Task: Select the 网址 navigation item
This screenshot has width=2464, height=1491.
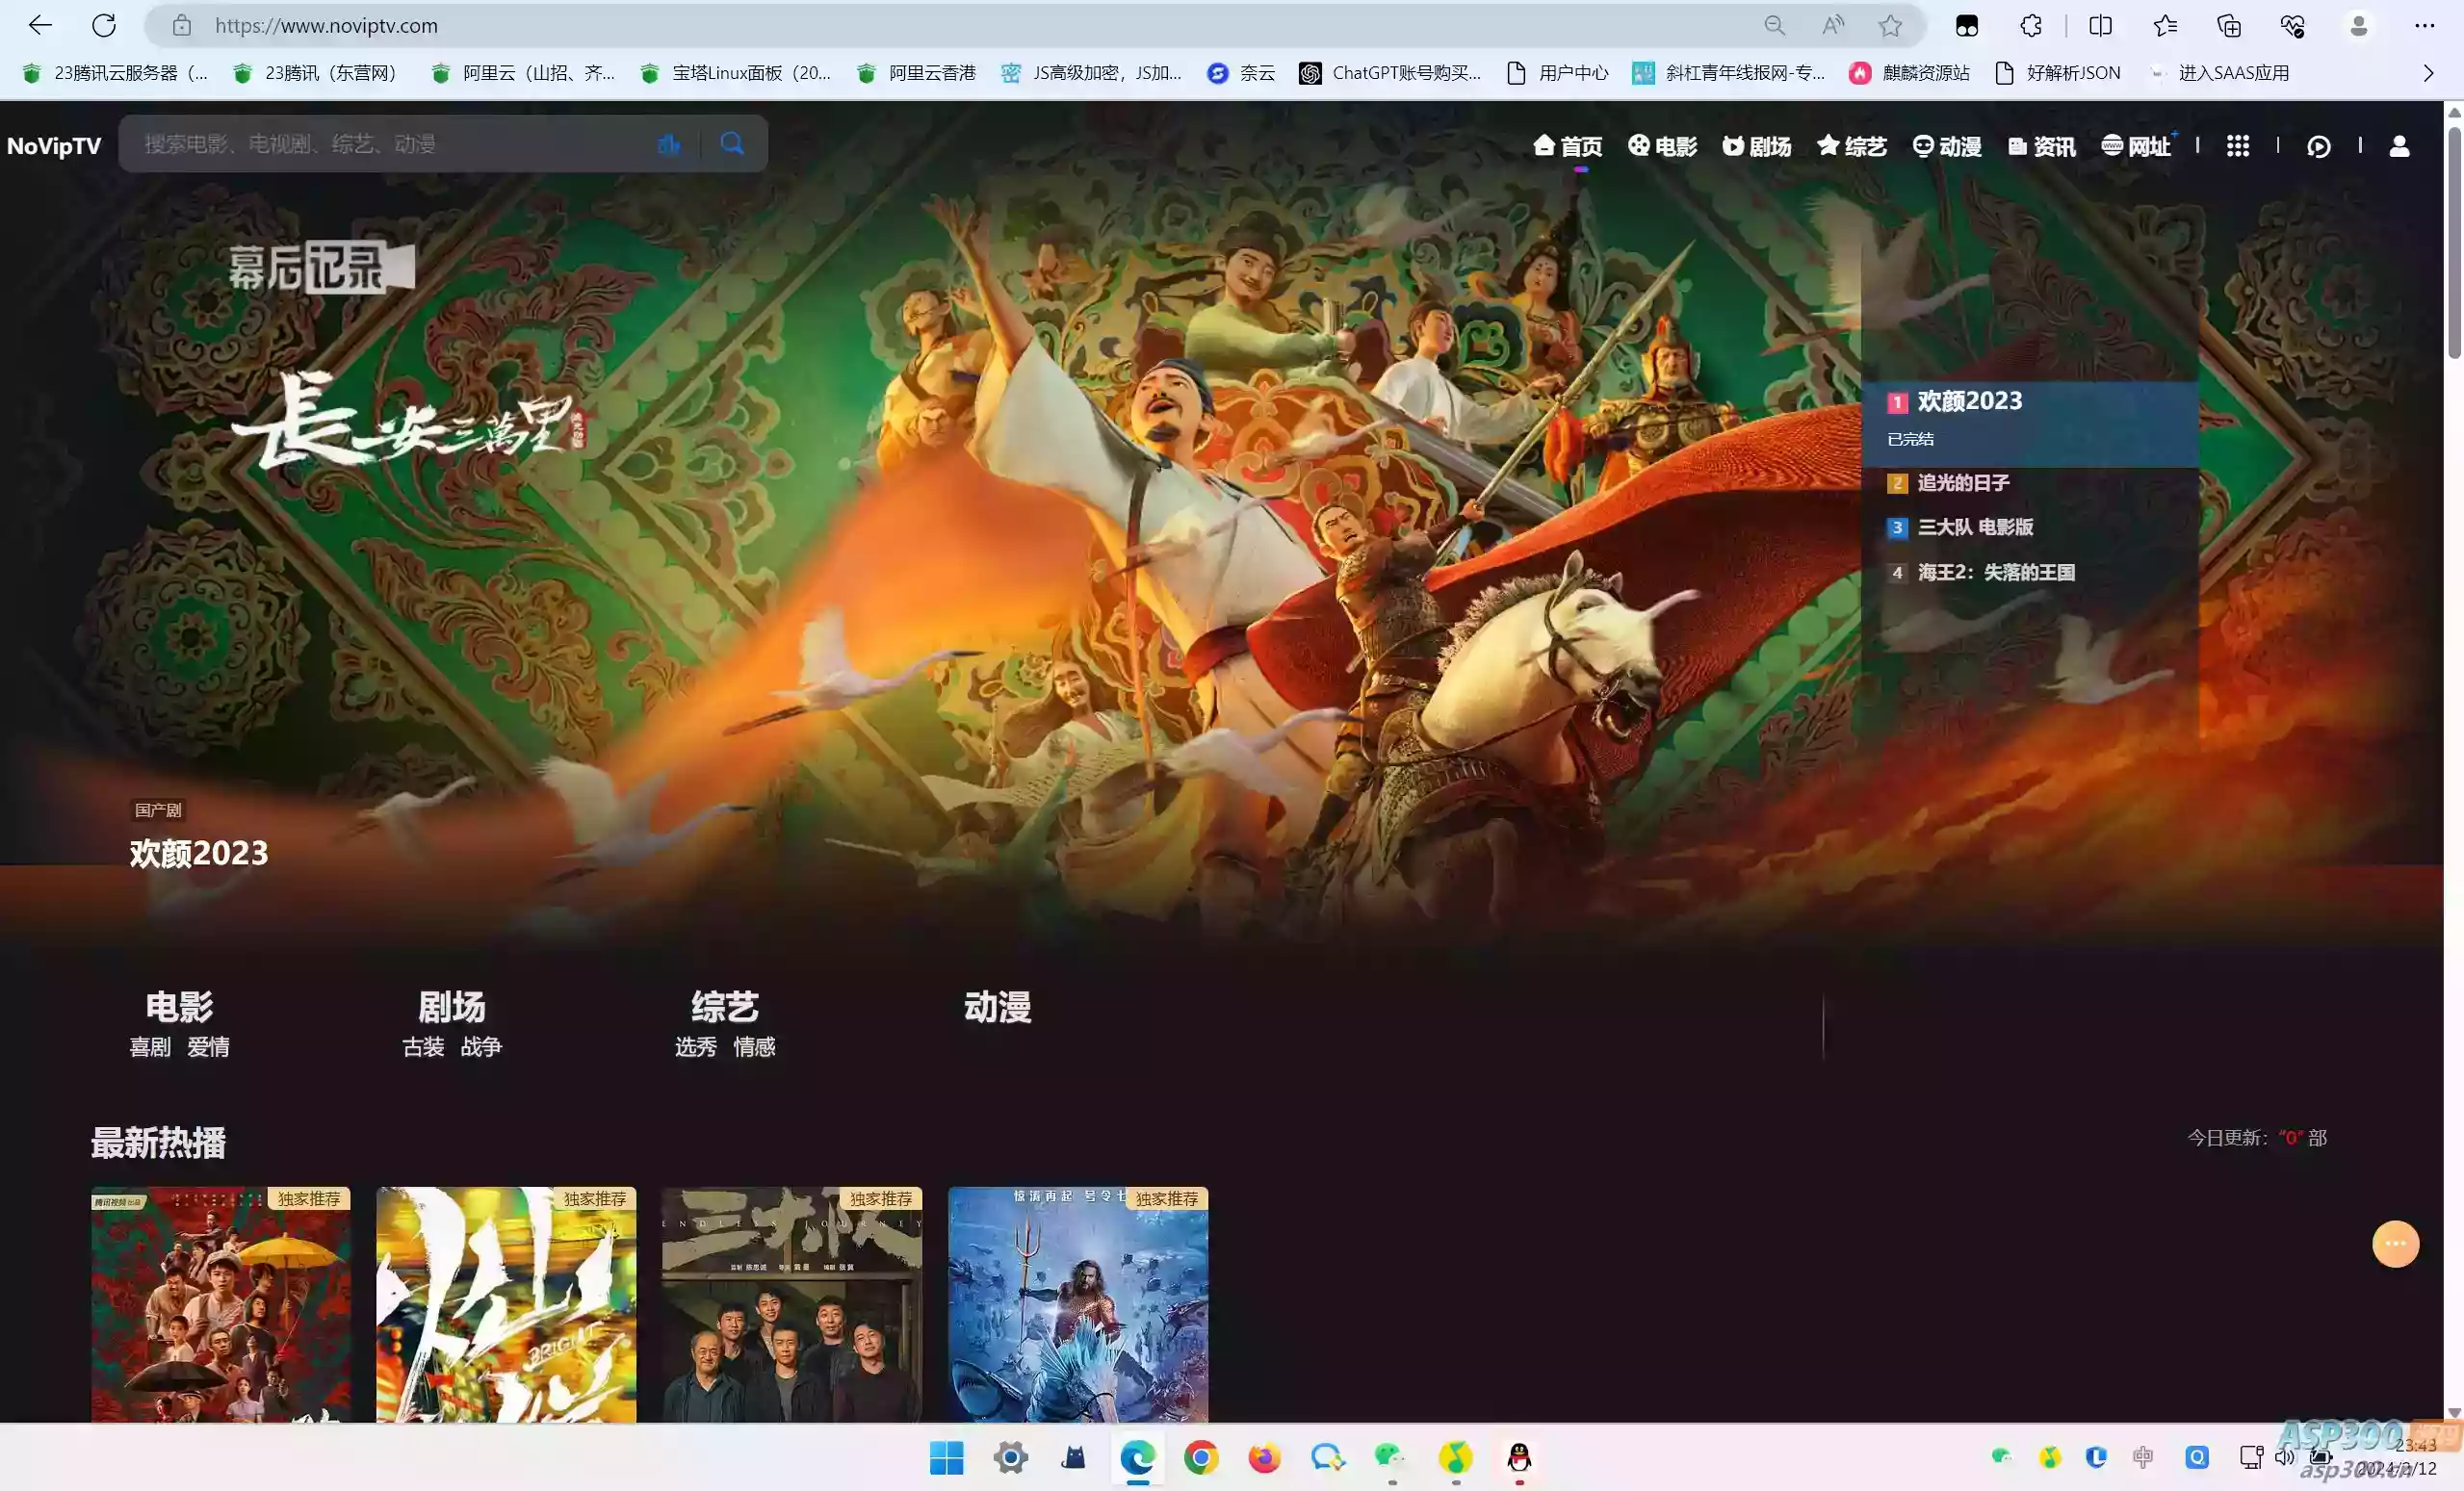Action: (x=2135, y=147)
